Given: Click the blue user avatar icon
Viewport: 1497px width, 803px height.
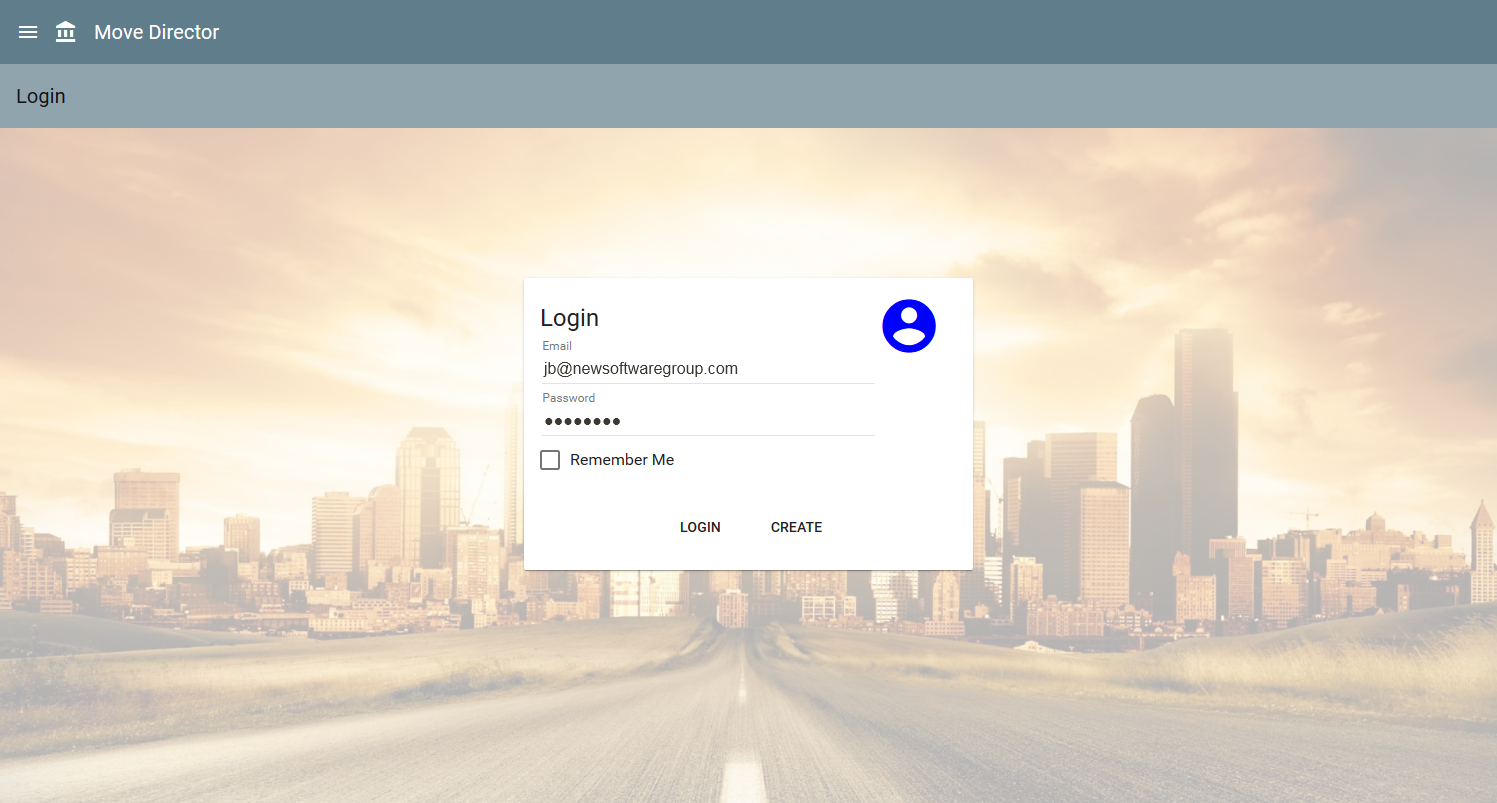Looking at the screenshot, I should click(x=908, y=326).
